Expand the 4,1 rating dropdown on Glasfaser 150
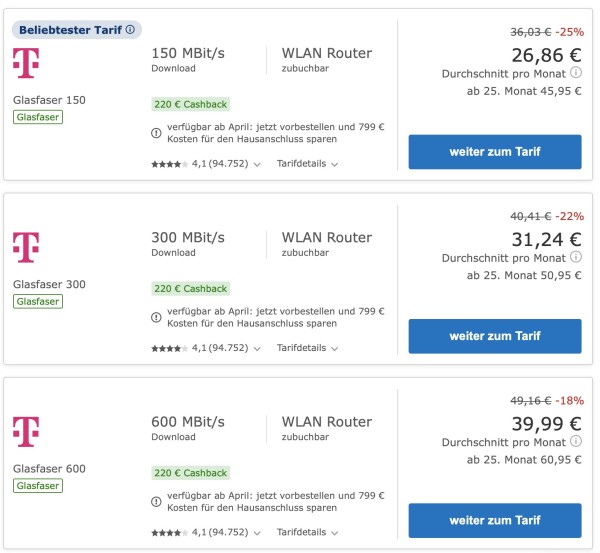The height and width of the screenshot is (553, 600). click(257, 164)
